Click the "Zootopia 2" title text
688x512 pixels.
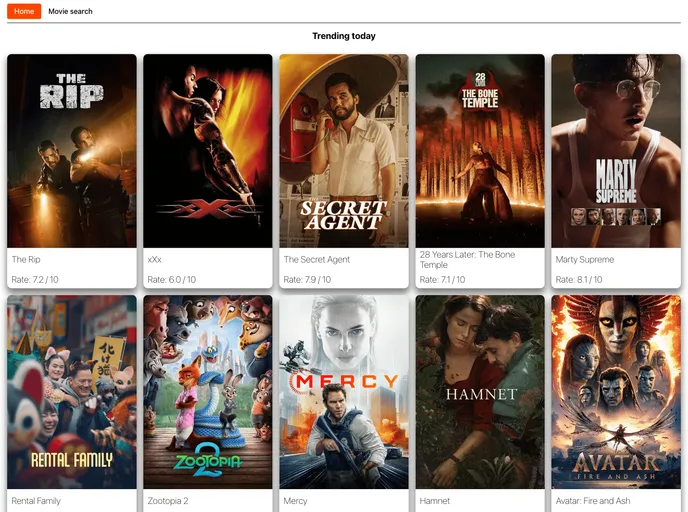point(168,501)
